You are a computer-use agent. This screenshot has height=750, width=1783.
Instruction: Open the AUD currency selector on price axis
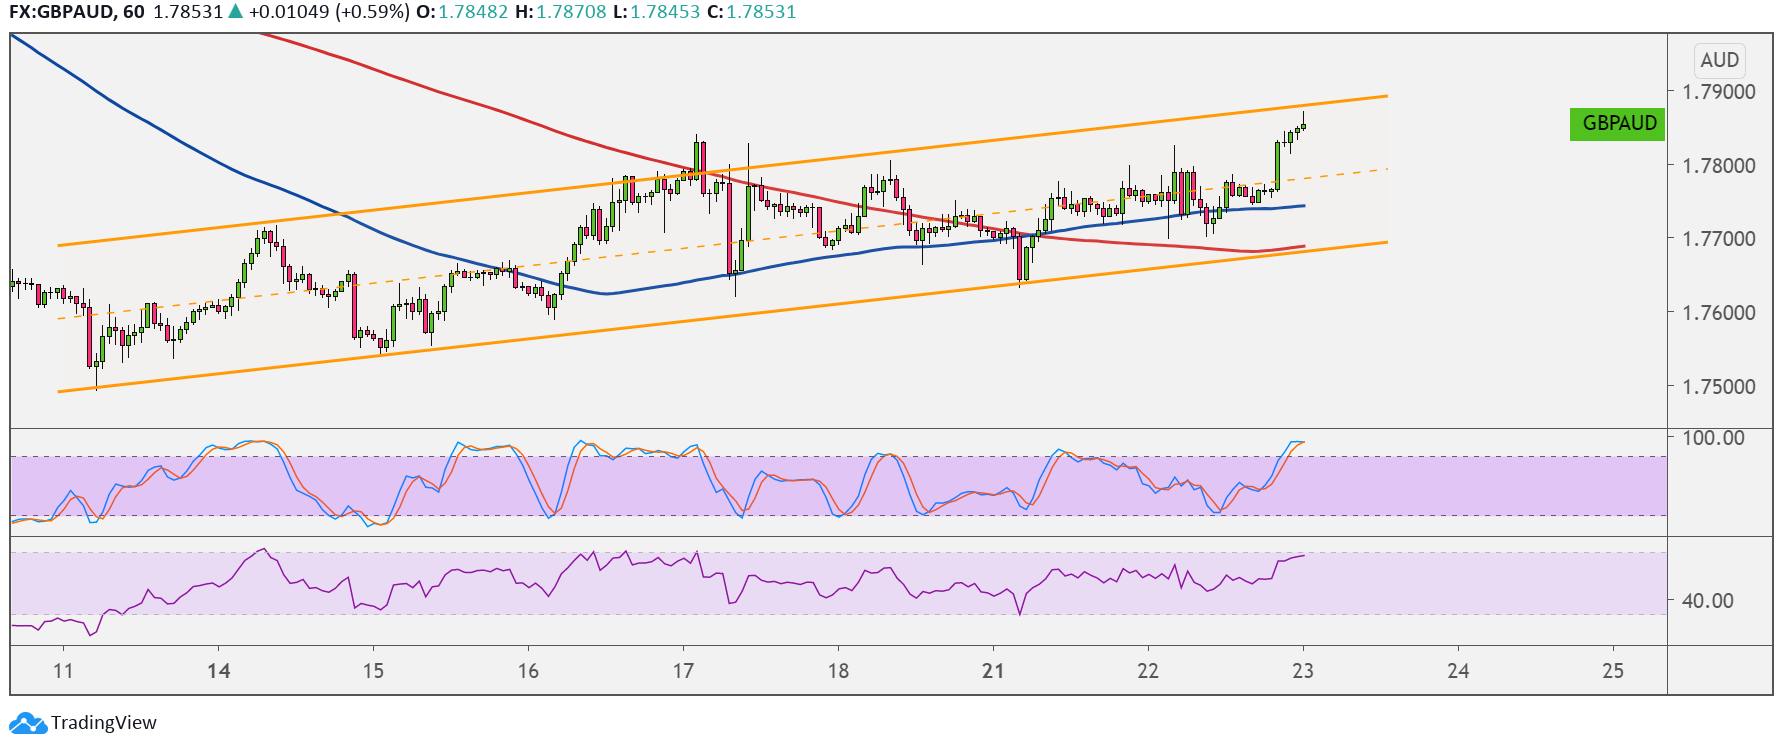pyautogui.click(x=1719, y=60)
